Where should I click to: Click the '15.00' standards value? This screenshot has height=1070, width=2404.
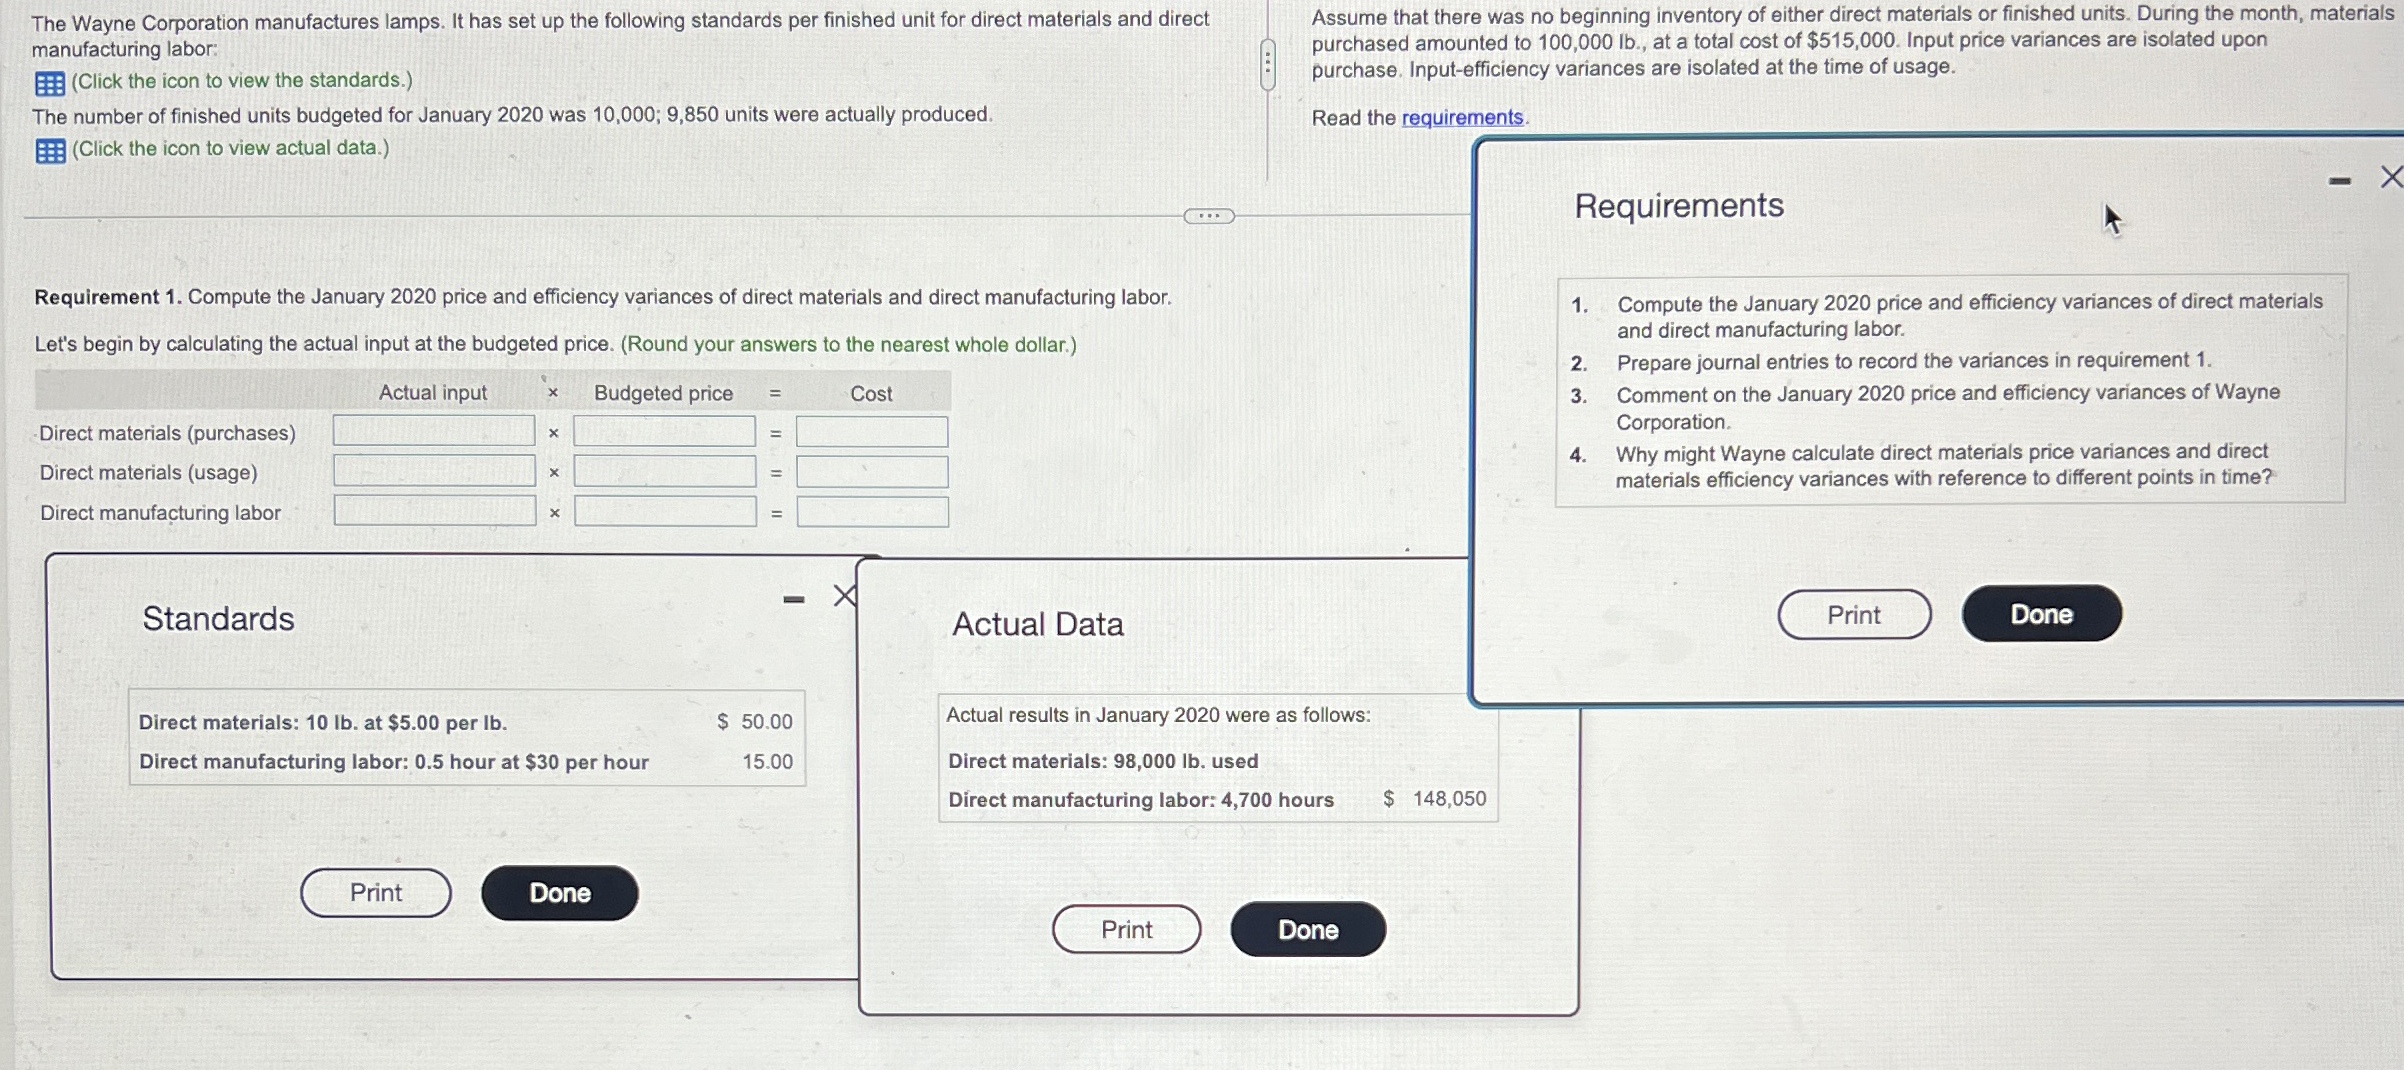click(767, 762)
